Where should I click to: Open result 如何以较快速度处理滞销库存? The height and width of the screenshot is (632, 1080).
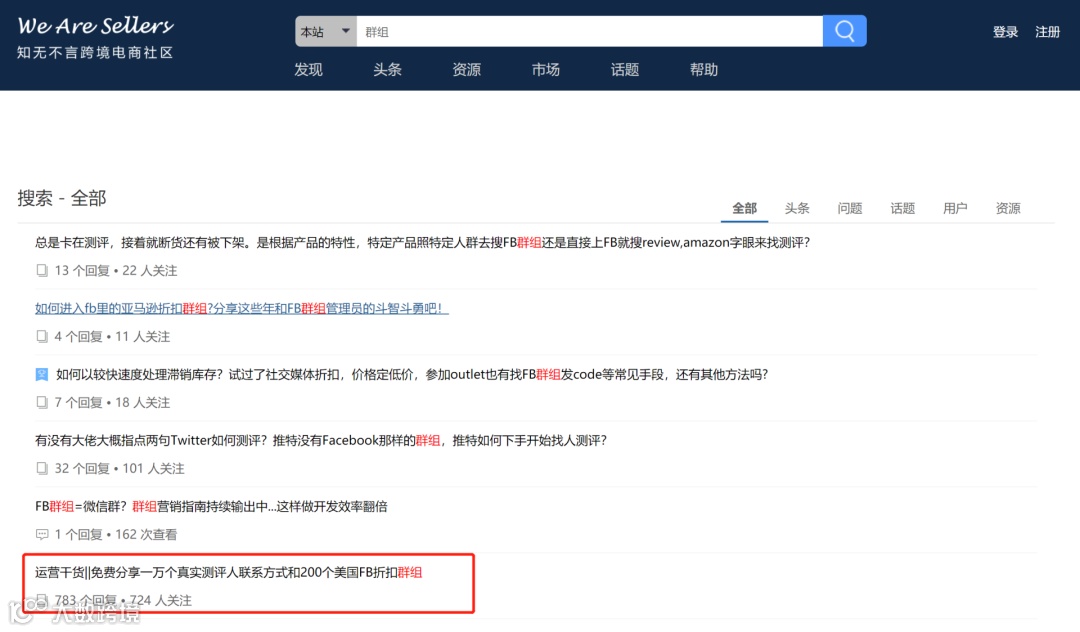click(x=412, y=375)
